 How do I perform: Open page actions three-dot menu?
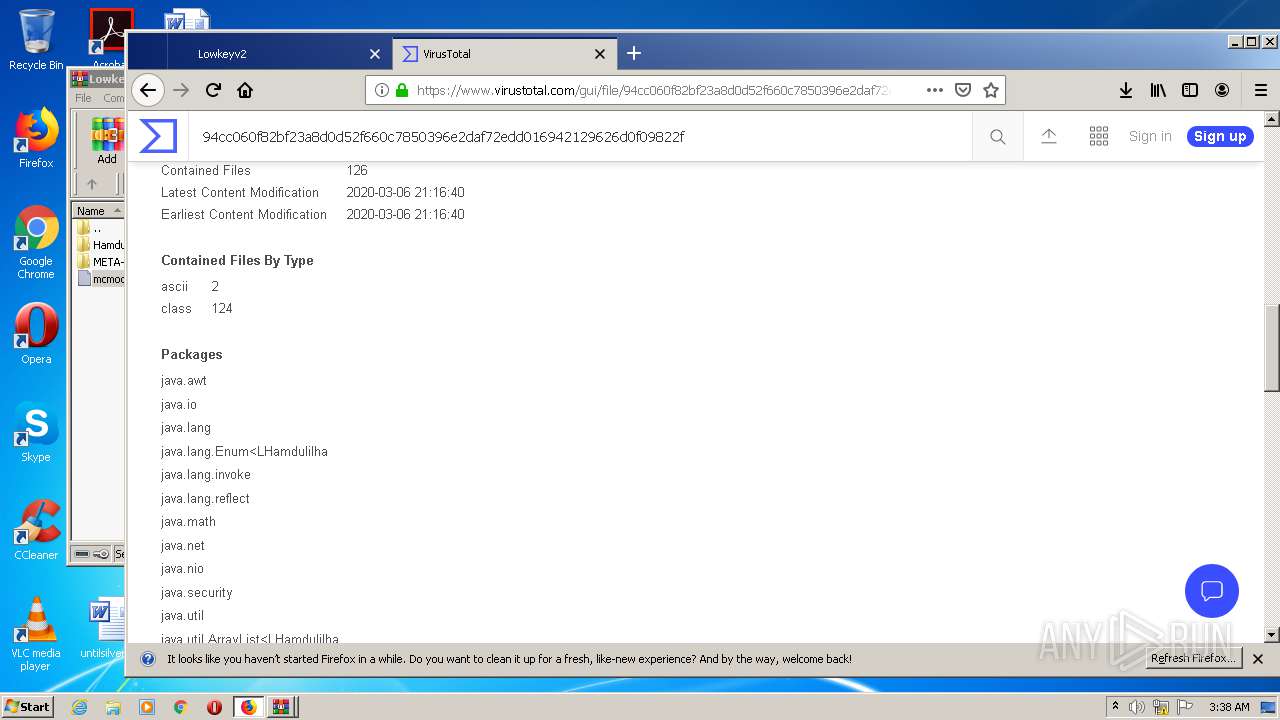[935, 90]
